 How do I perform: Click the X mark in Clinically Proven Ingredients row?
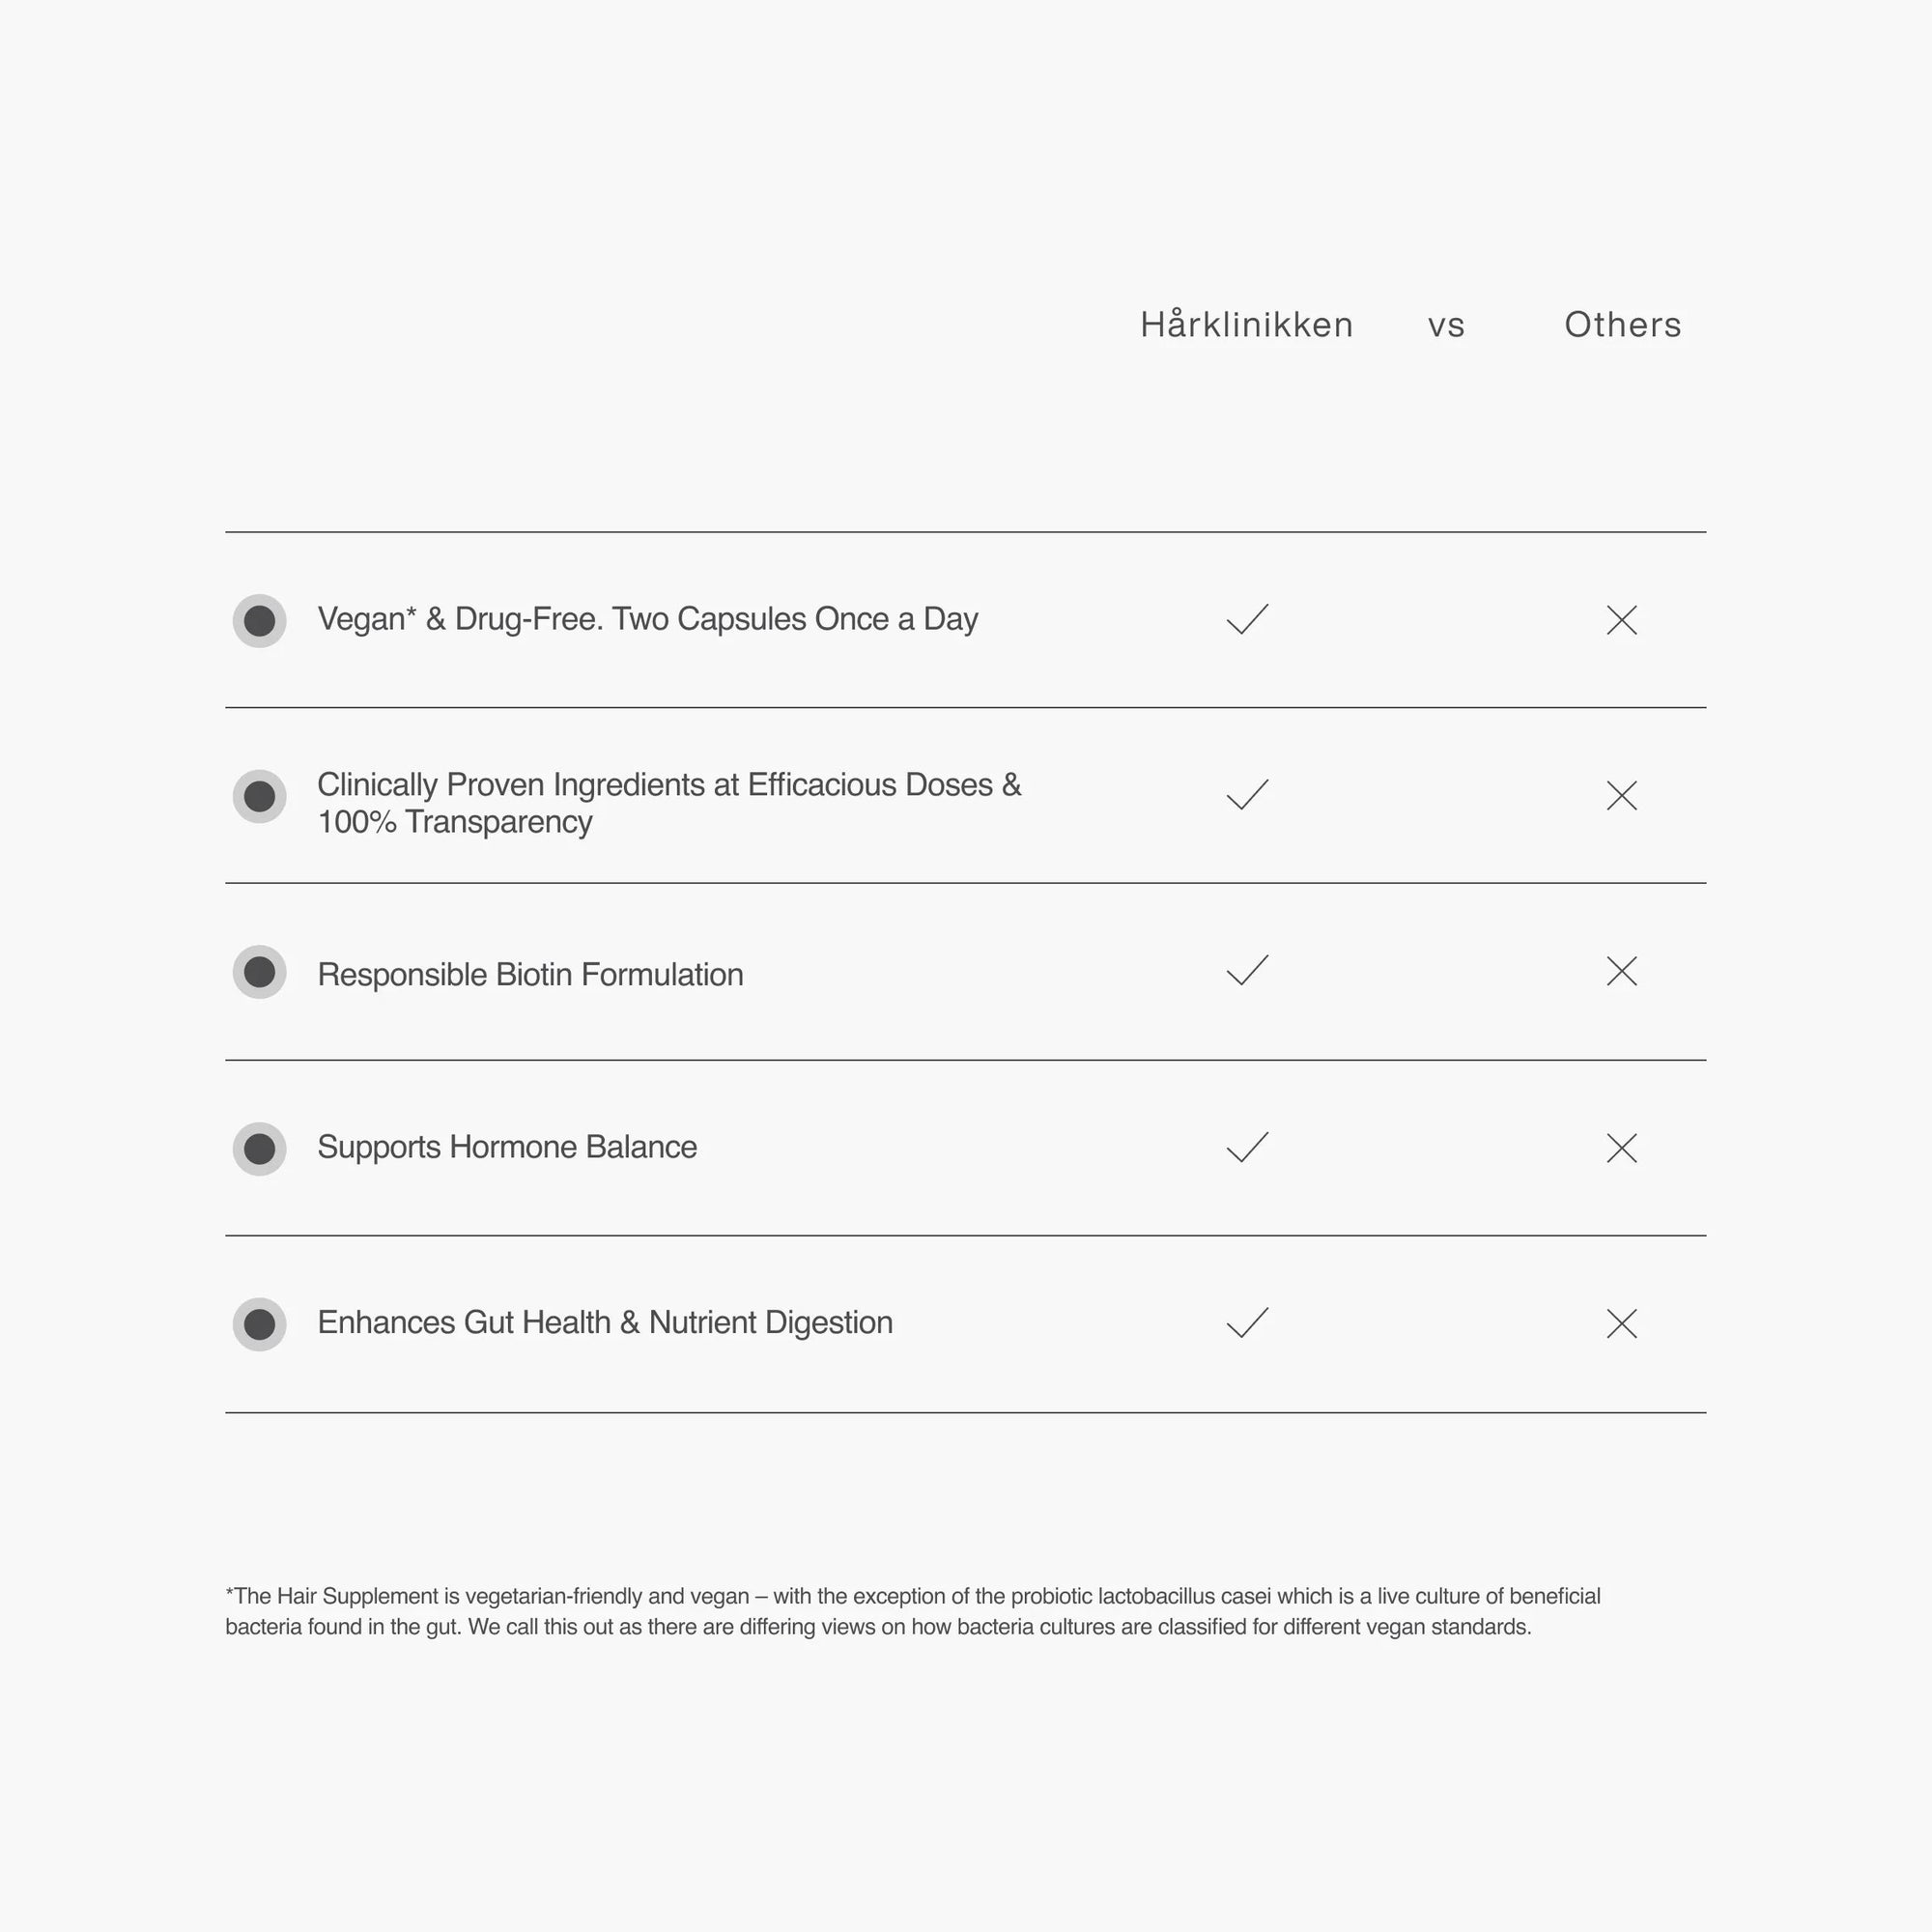[x=1622, y=796]
